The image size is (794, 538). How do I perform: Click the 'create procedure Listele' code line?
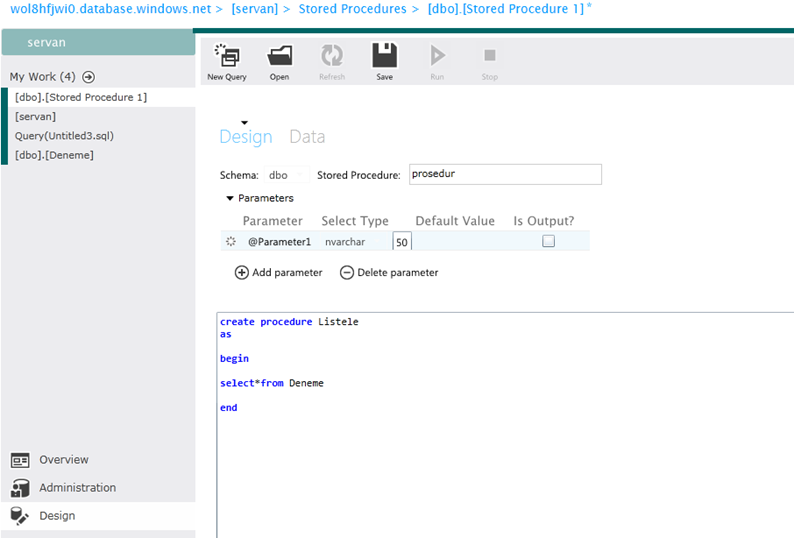coord(289,322)
